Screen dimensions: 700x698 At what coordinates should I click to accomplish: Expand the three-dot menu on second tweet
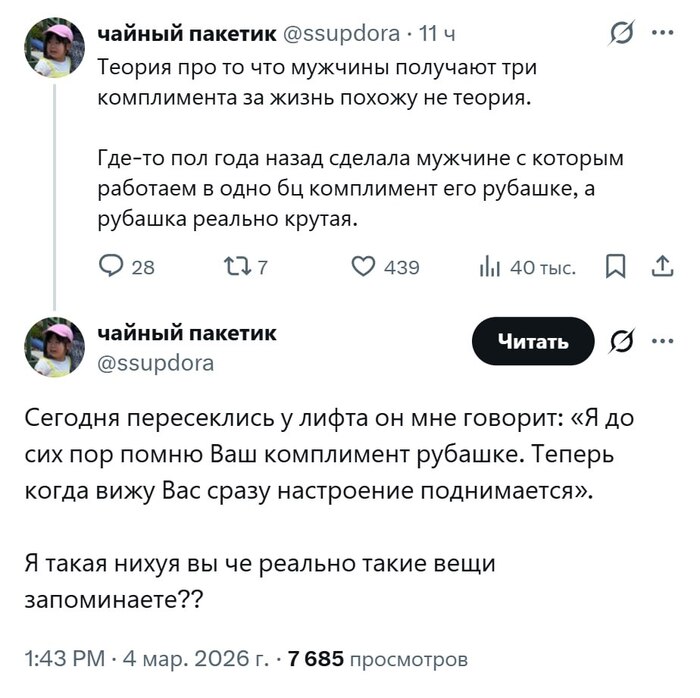[x=662, y=341]
